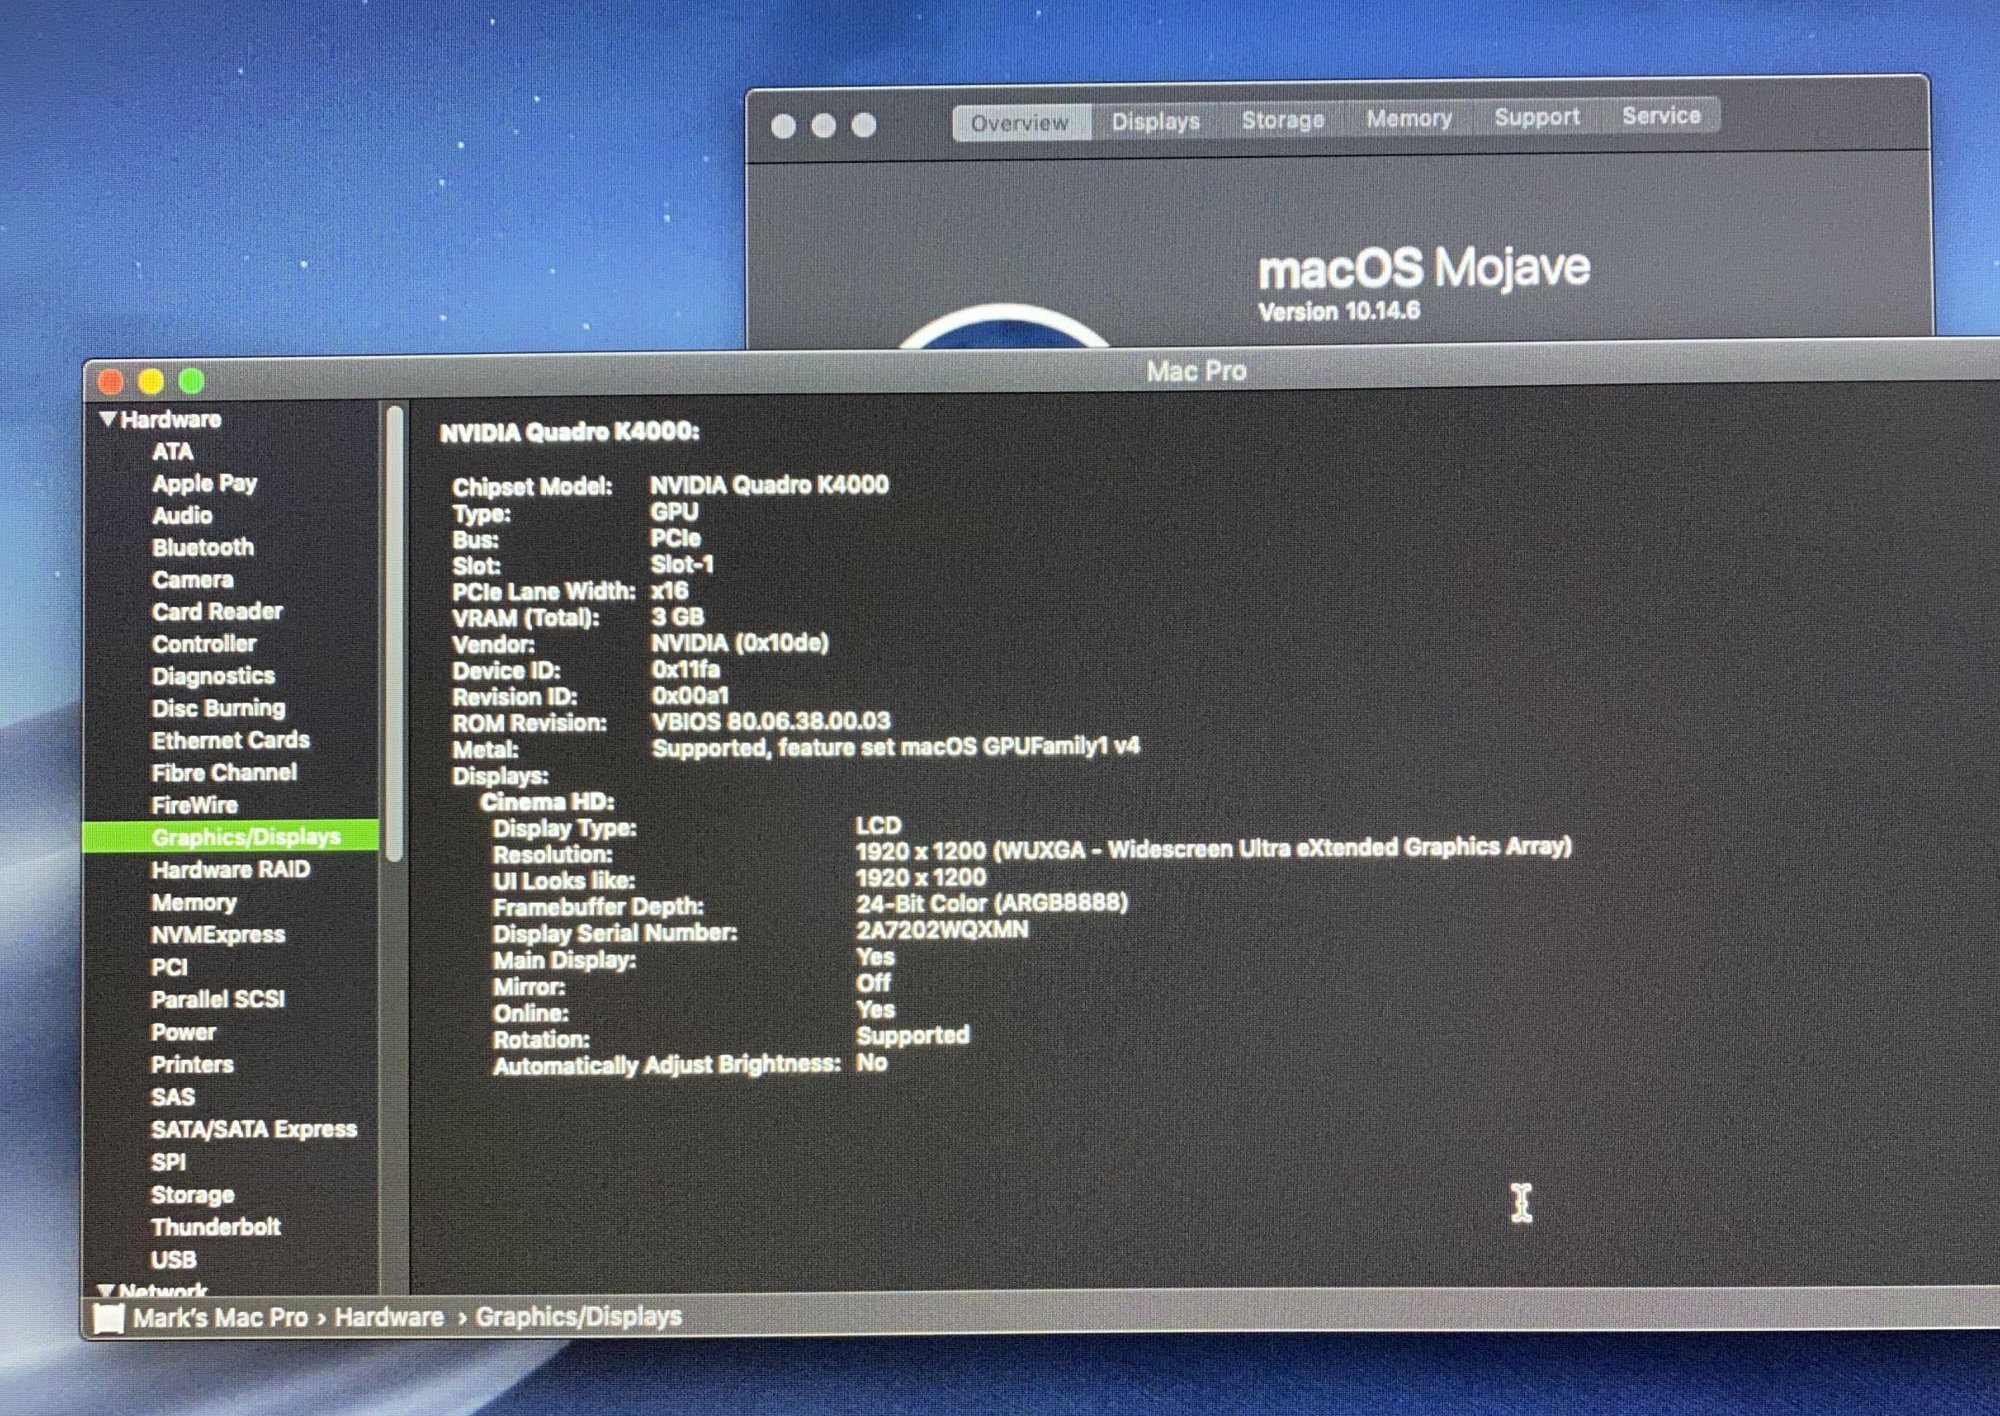This screenshot has height=1416, width=2000.
Task: Click the sidebar vertical scrollbar
Action: (395, 633)
